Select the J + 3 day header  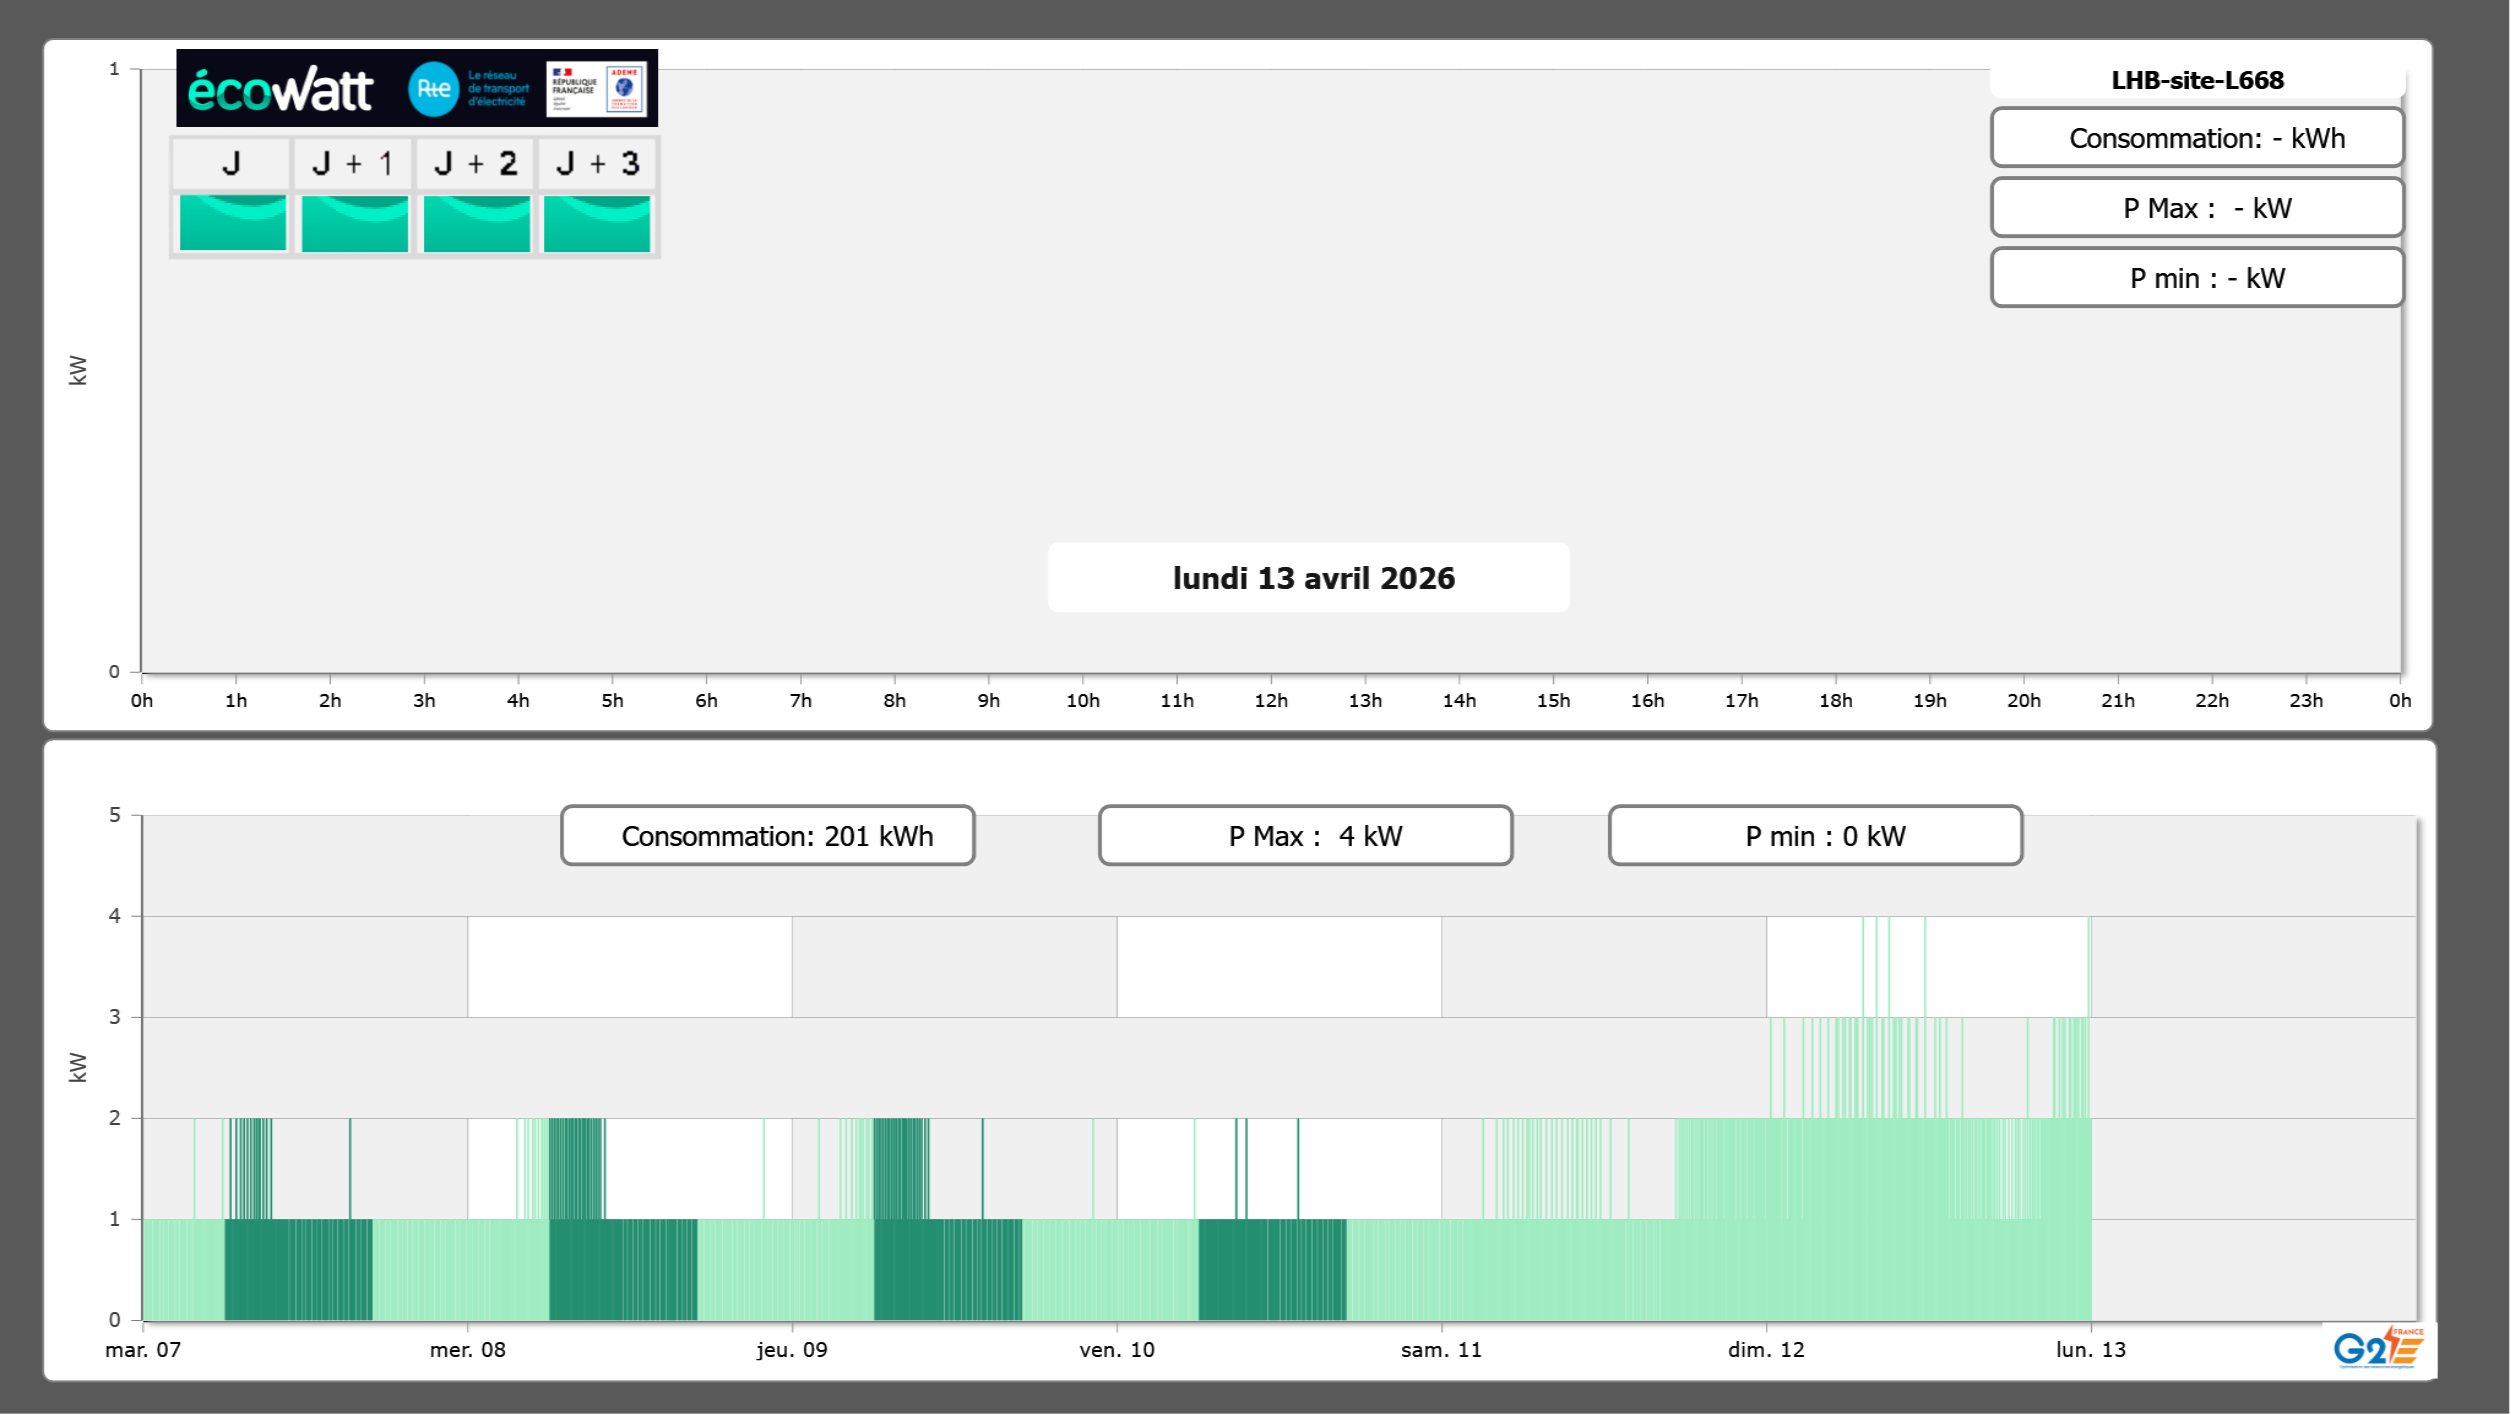[x=597, y=164]
